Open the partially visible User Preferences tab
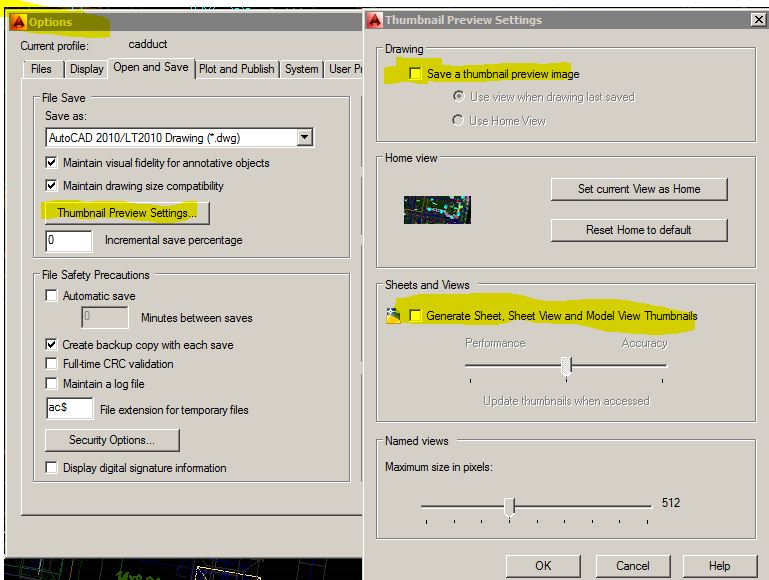This screenshot has height=580, width=769. pyautogui.click(x=345, y=69)
